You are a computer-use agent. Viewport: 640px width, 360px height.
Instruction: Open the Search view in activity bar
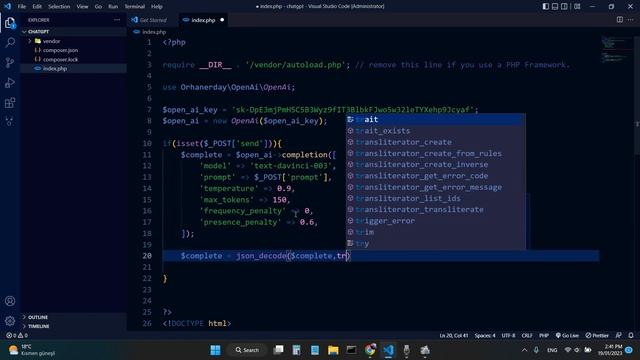[10, 42]
